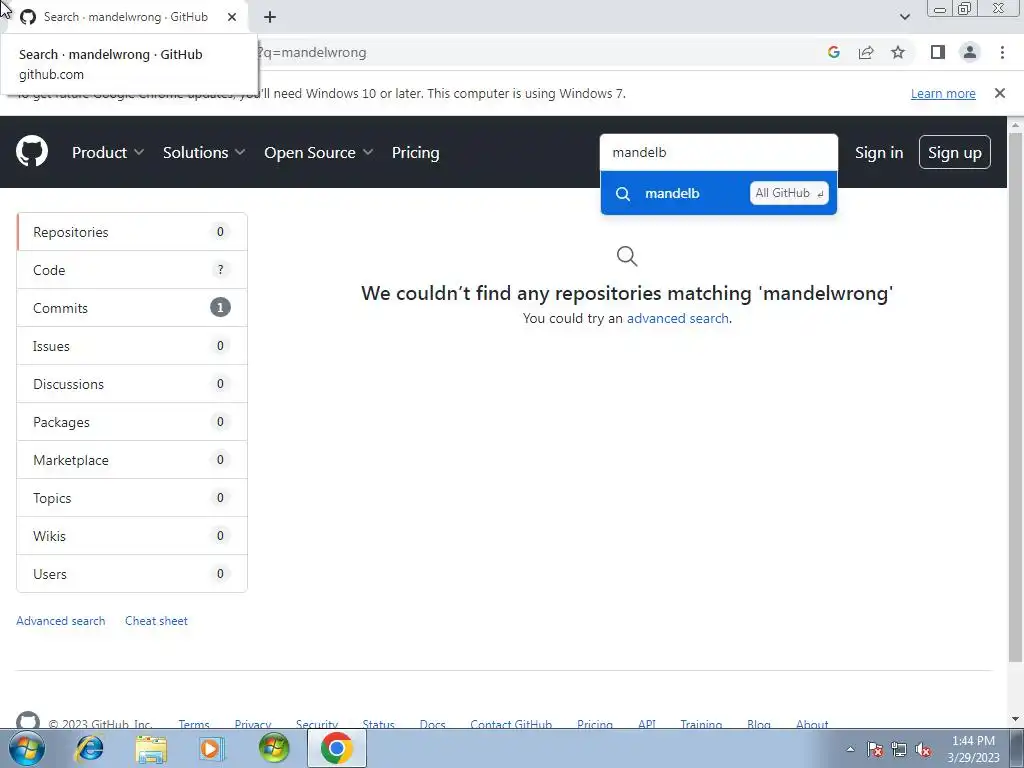Select the Repositories results filter
1024x768 pixels.
[x=132, y=232]
